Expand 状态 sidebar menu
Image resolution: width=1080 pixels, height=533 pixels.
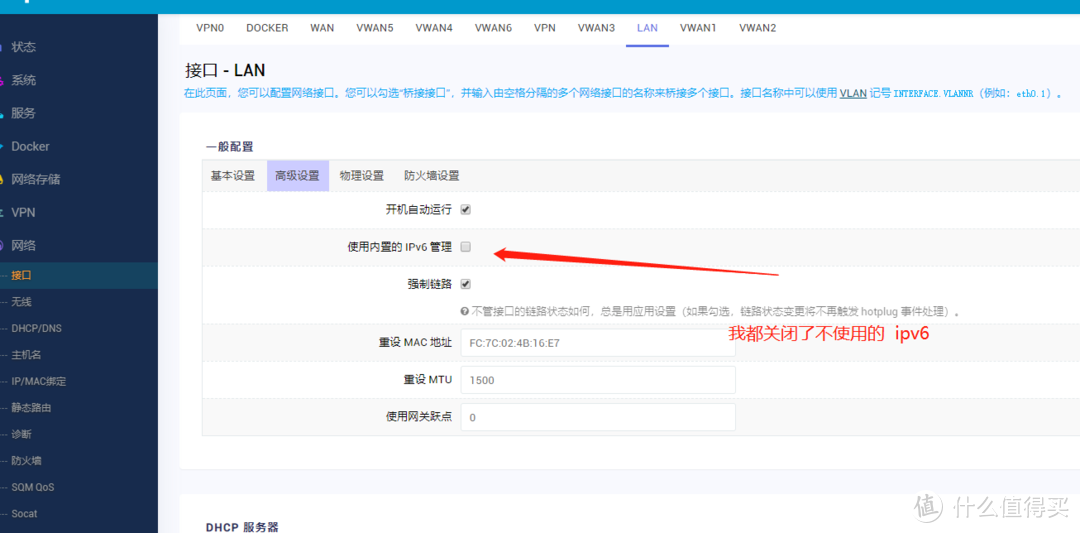[x=23, y=48]
